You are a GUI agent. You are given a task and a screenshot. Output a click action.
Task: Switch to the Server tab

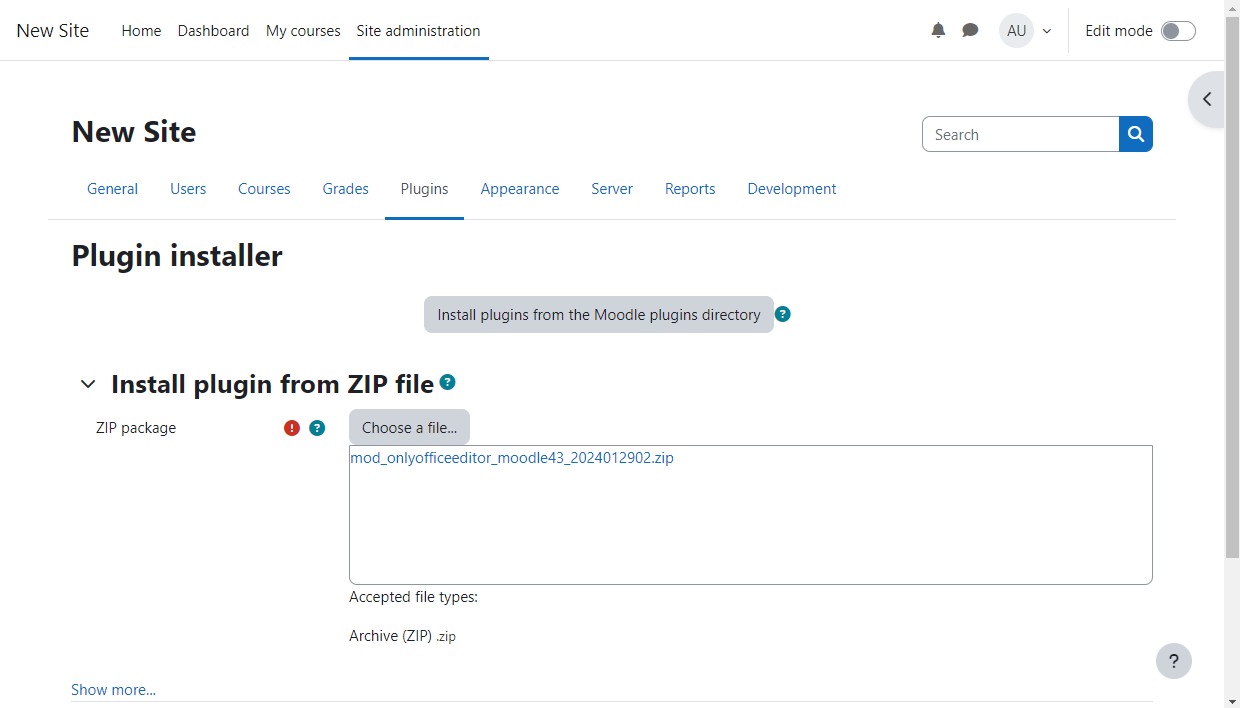611,189
